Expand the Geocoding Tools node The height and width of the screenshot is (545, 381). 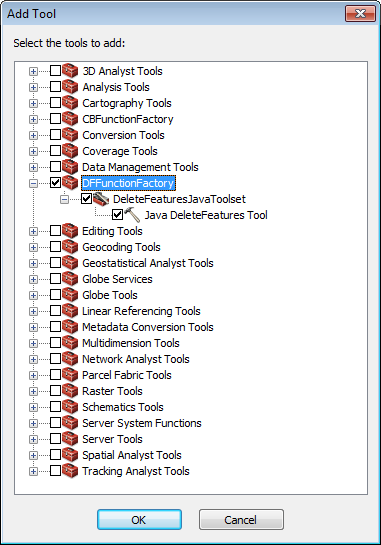(33, 247)
